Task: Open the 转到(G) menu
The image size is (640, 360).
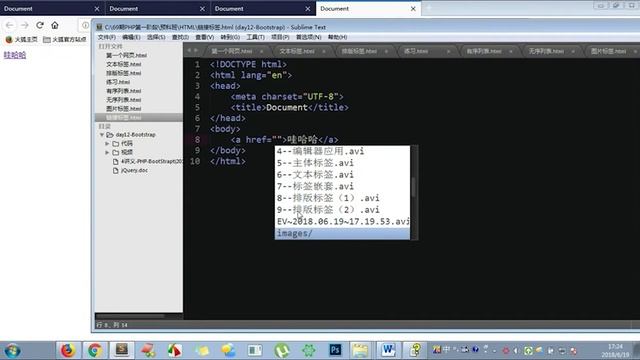Action: (x=230, y=37)
